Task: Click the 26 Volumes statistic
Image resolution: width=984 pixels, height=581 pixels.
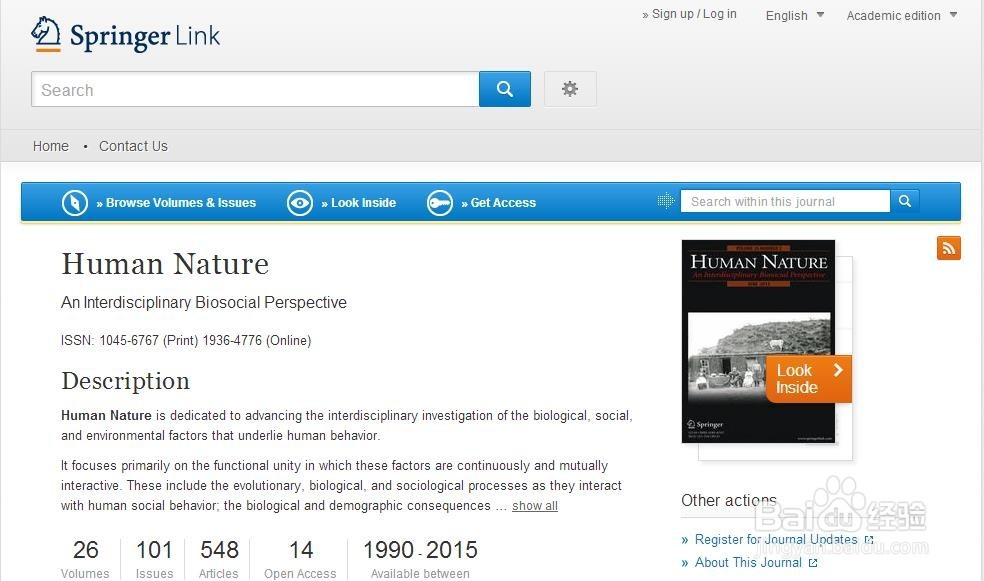Action: 85,558
